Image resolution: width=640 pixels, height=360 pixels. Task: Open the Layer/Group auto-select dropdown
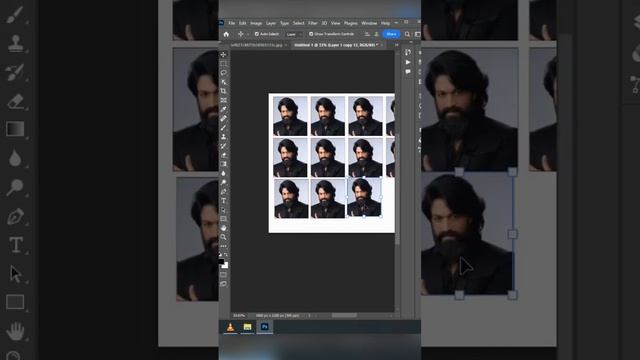294,34
